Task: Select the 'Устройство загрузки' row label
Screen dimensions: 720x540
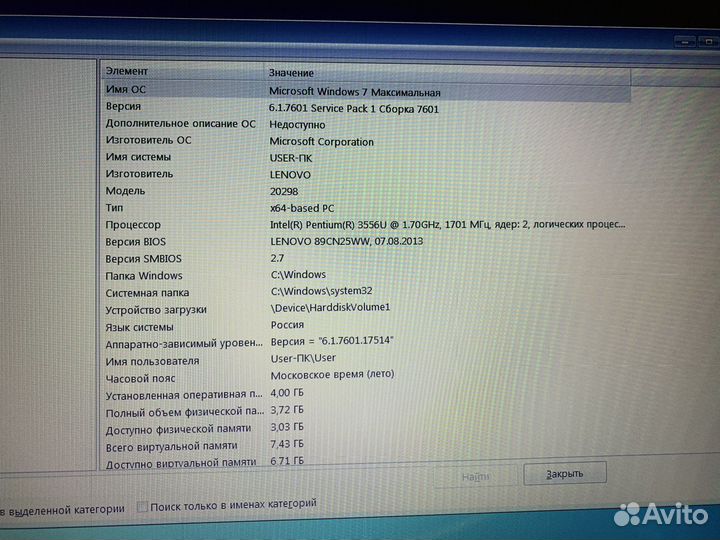Action: [x=156, y=310]
